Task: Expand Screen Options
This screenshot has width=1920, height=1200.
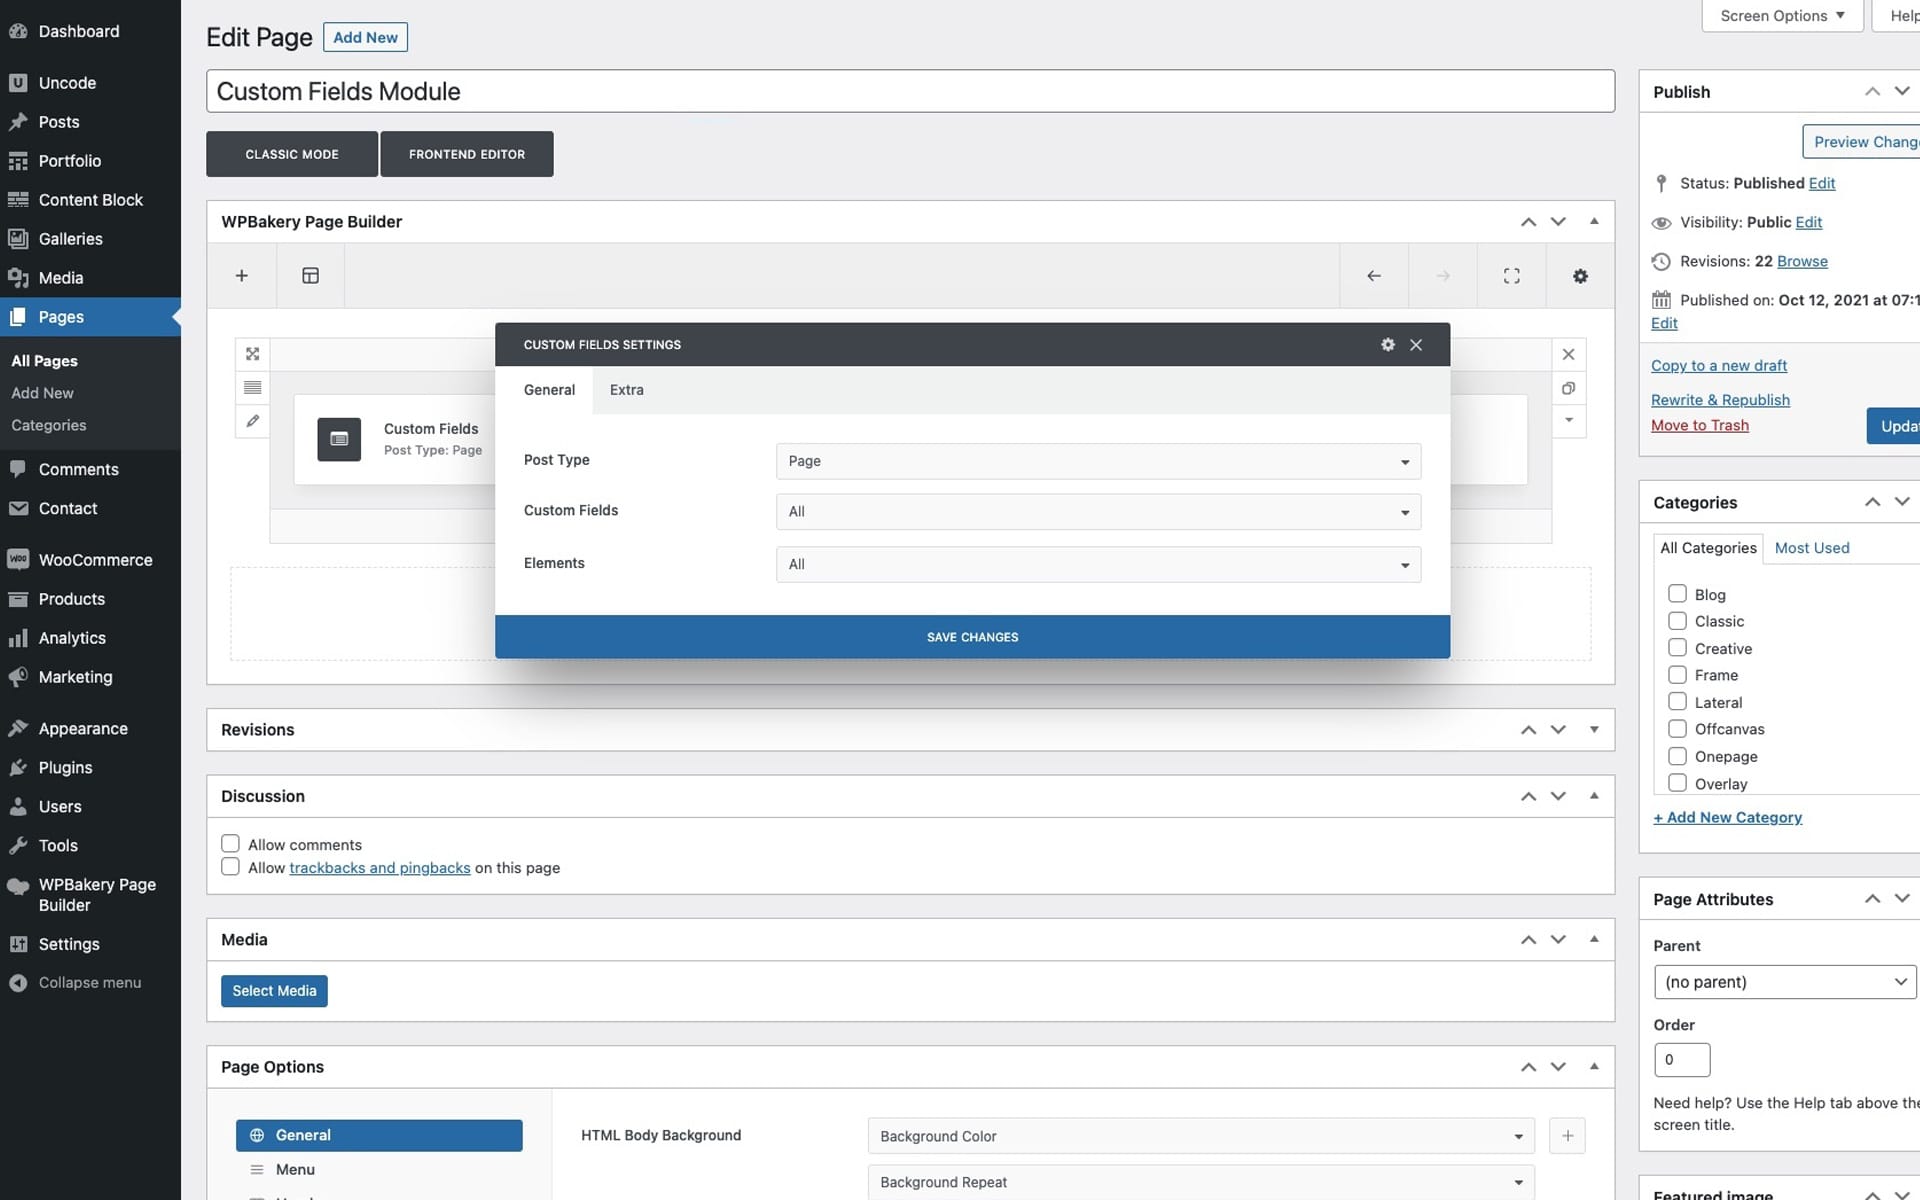Action: coord(1782,16)
